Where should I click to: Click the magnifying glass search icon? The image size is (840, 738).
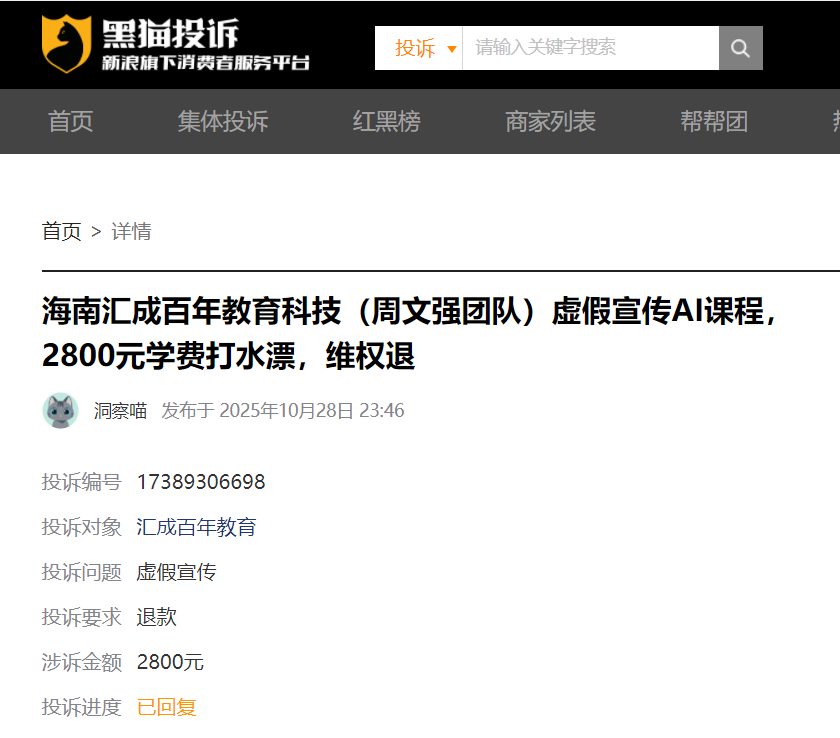740,47
